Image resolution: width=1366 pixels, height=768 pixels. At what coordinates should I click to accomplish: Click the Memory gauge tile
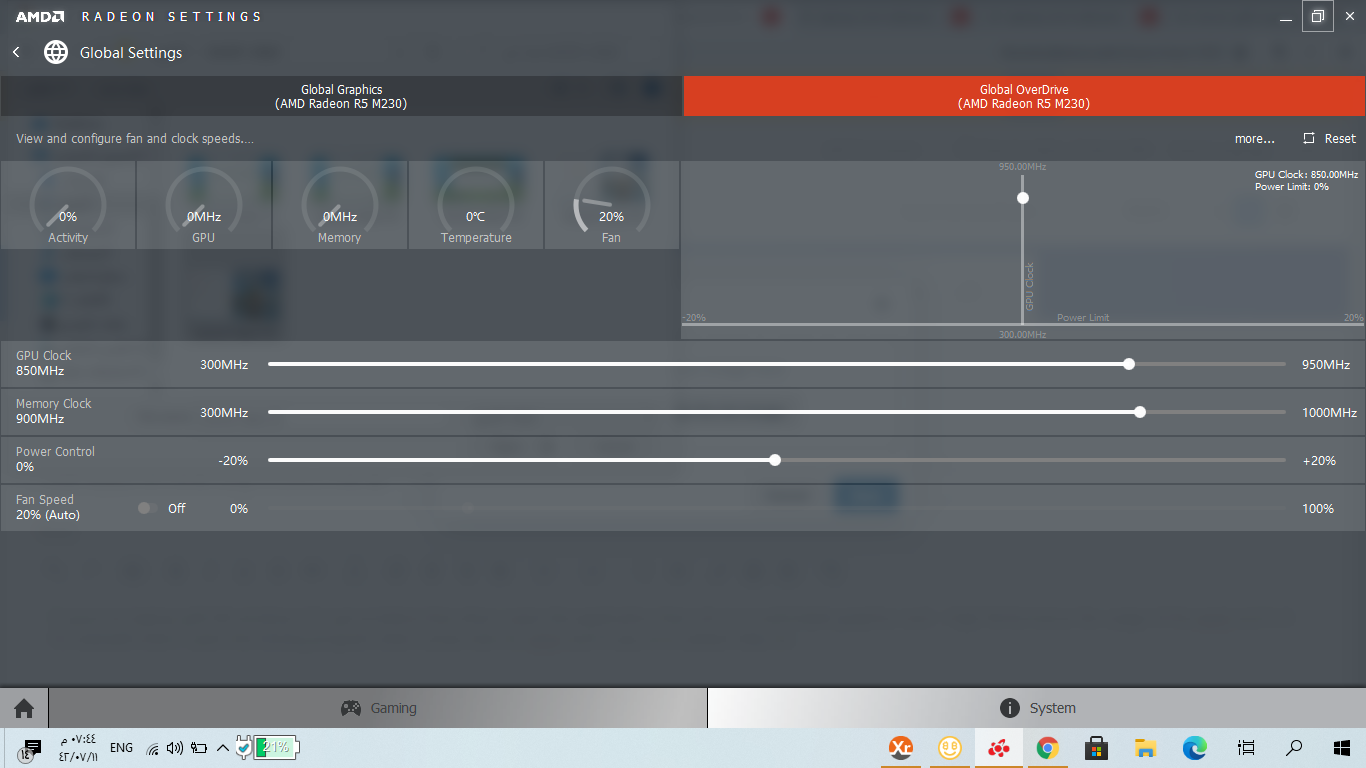coord(340,205)
